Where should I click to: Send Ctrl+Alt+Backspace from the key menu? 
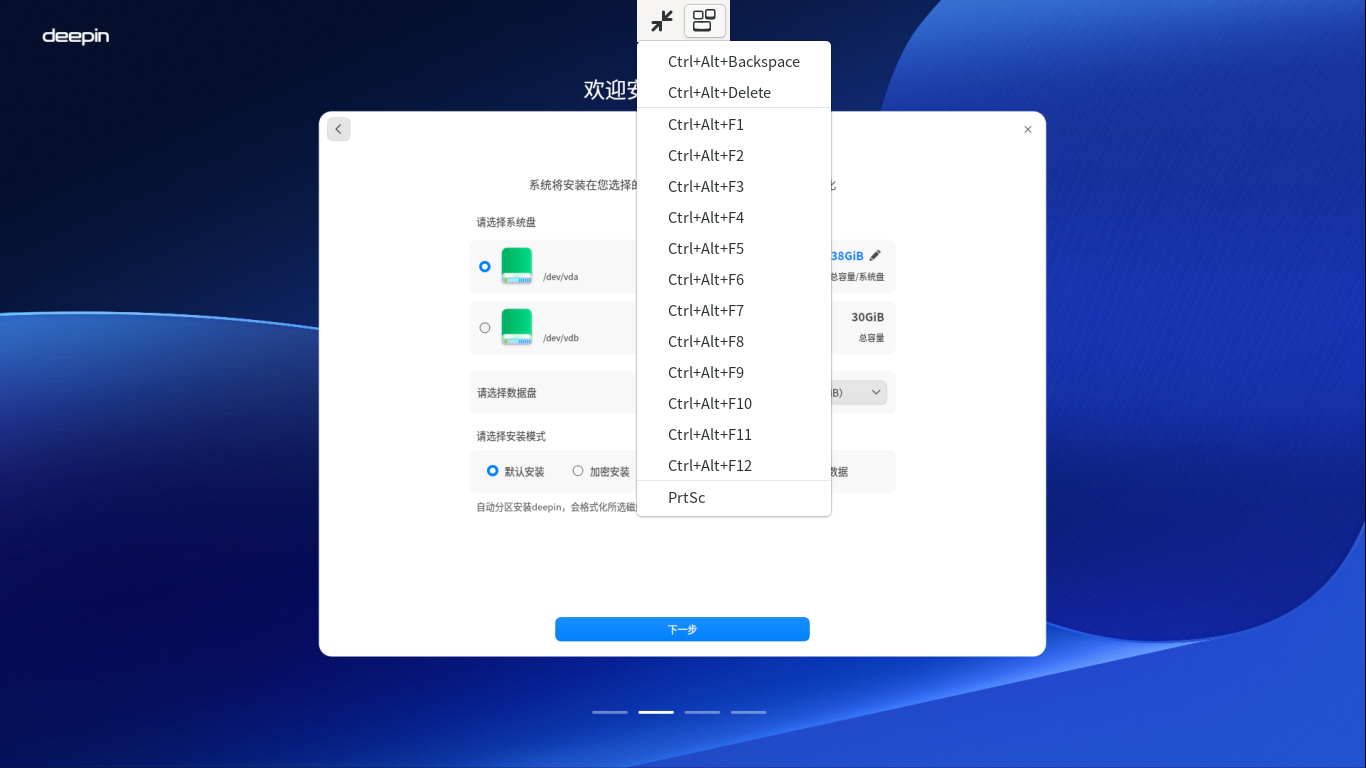coord(734,61)
